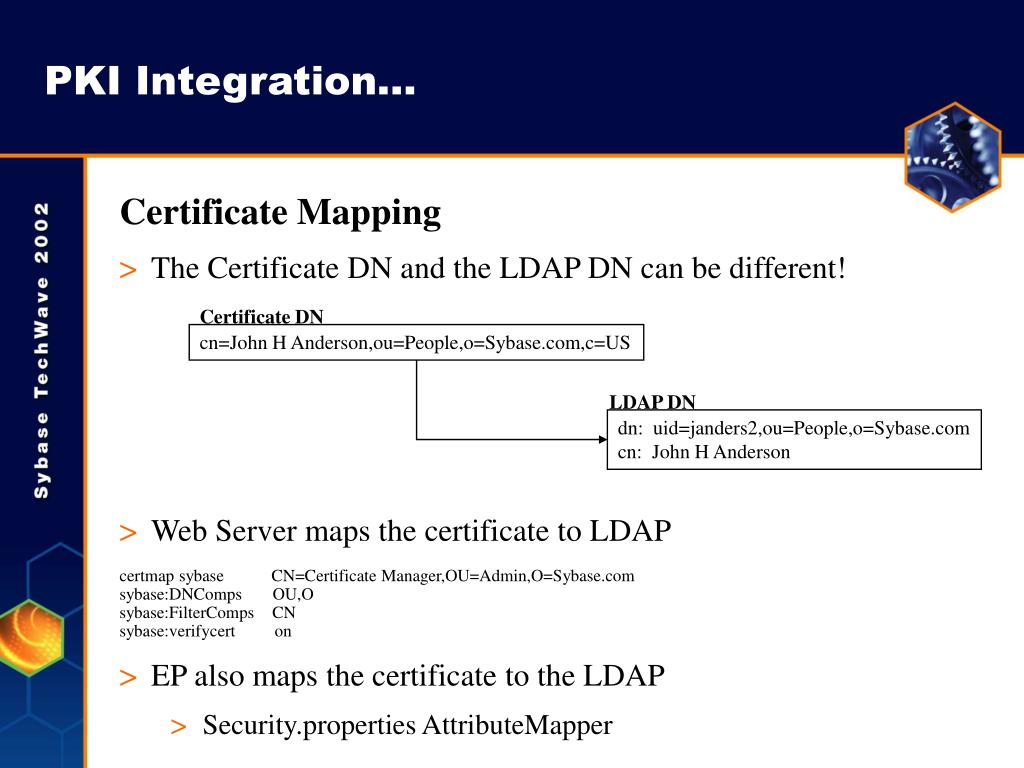1024x768 pixels.
Task: Click the 'sybase:DNComps' entry
Action: coord(180,594)
